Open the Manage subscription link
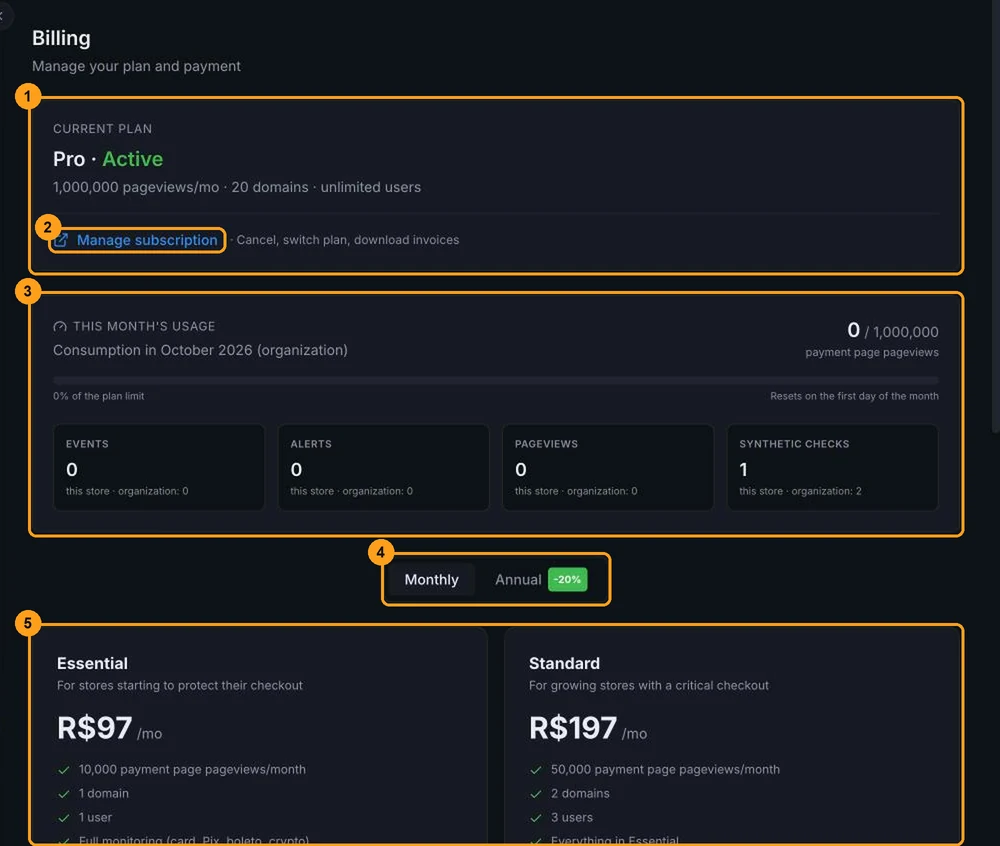 tap(147, 240)
